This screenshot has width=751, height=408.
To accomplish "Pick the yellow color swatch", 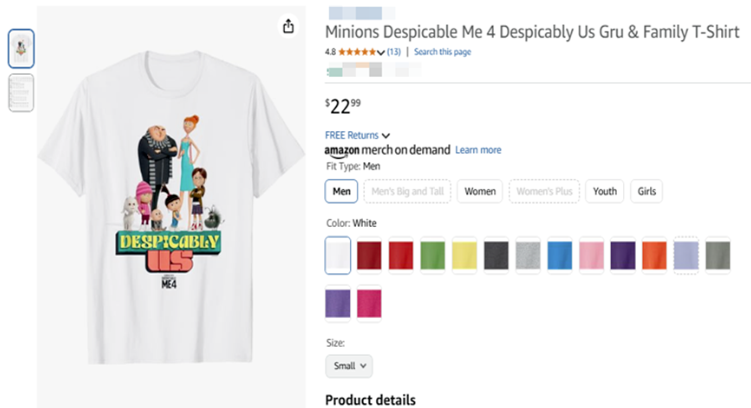I will 464,256.
